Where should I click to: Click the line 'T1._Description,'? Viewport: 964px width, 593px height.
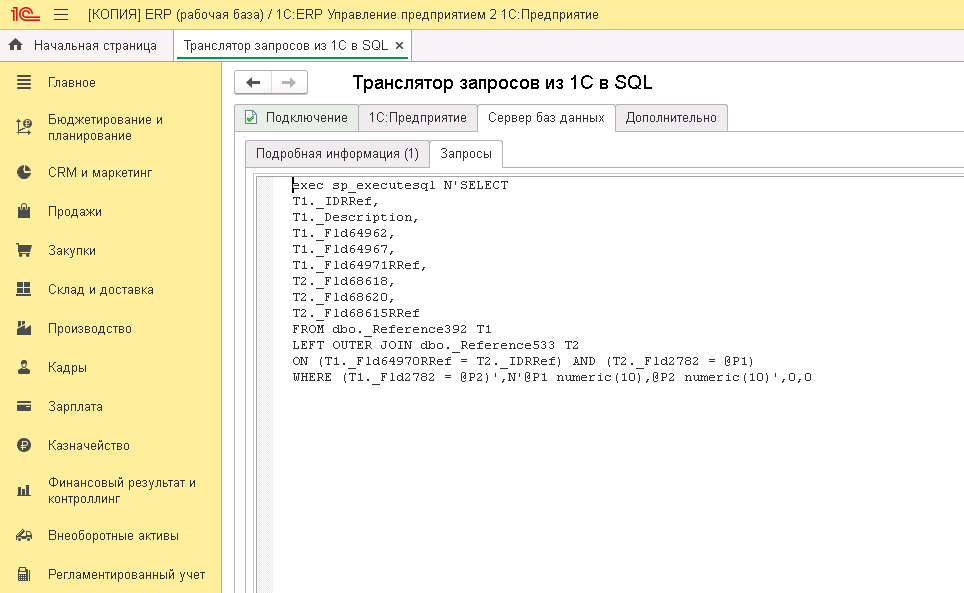(x=355, y=217)
